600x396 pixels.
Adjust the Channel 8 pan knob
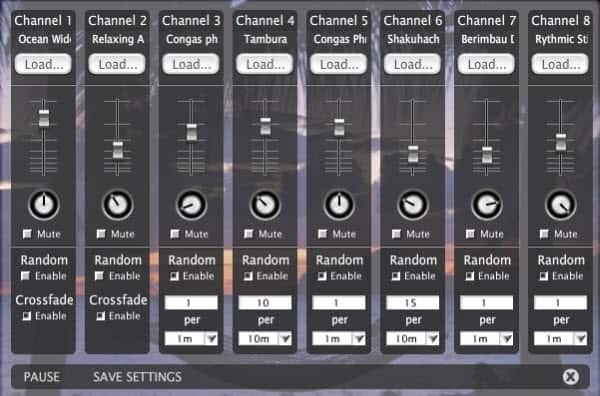(561, 205)
